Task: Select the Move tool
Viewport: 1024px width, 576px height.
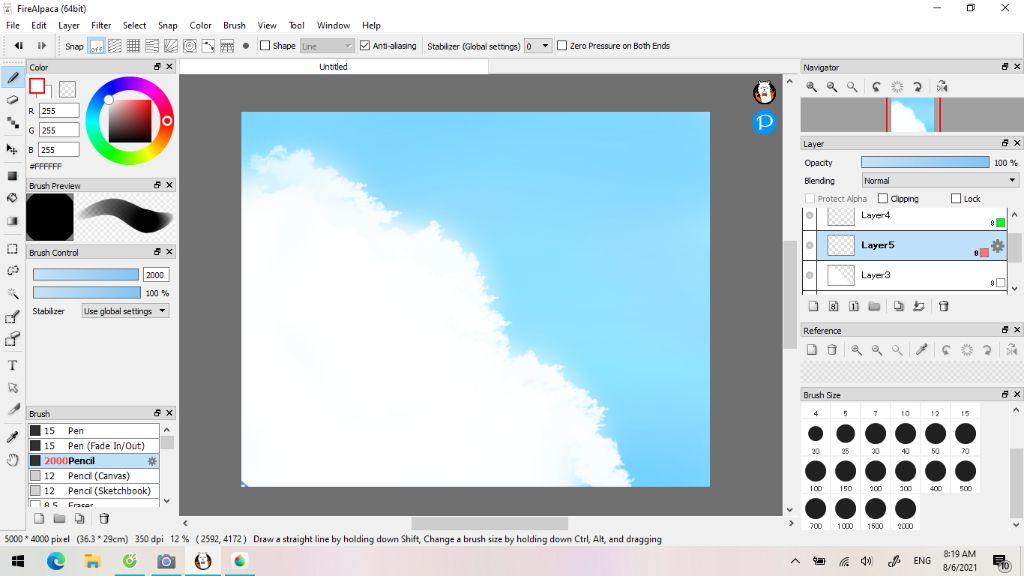Action: click(x=12, y=150)
